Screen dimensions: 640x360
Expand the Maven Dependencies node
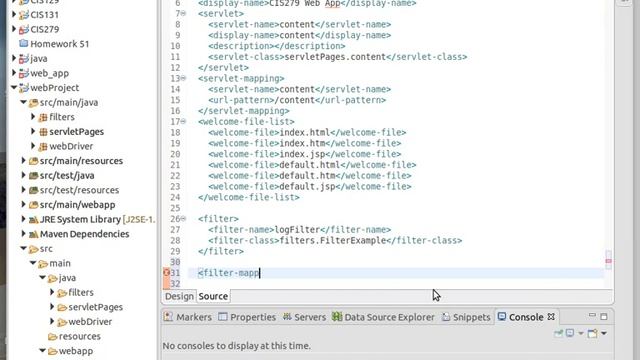(x=24, y=233)
